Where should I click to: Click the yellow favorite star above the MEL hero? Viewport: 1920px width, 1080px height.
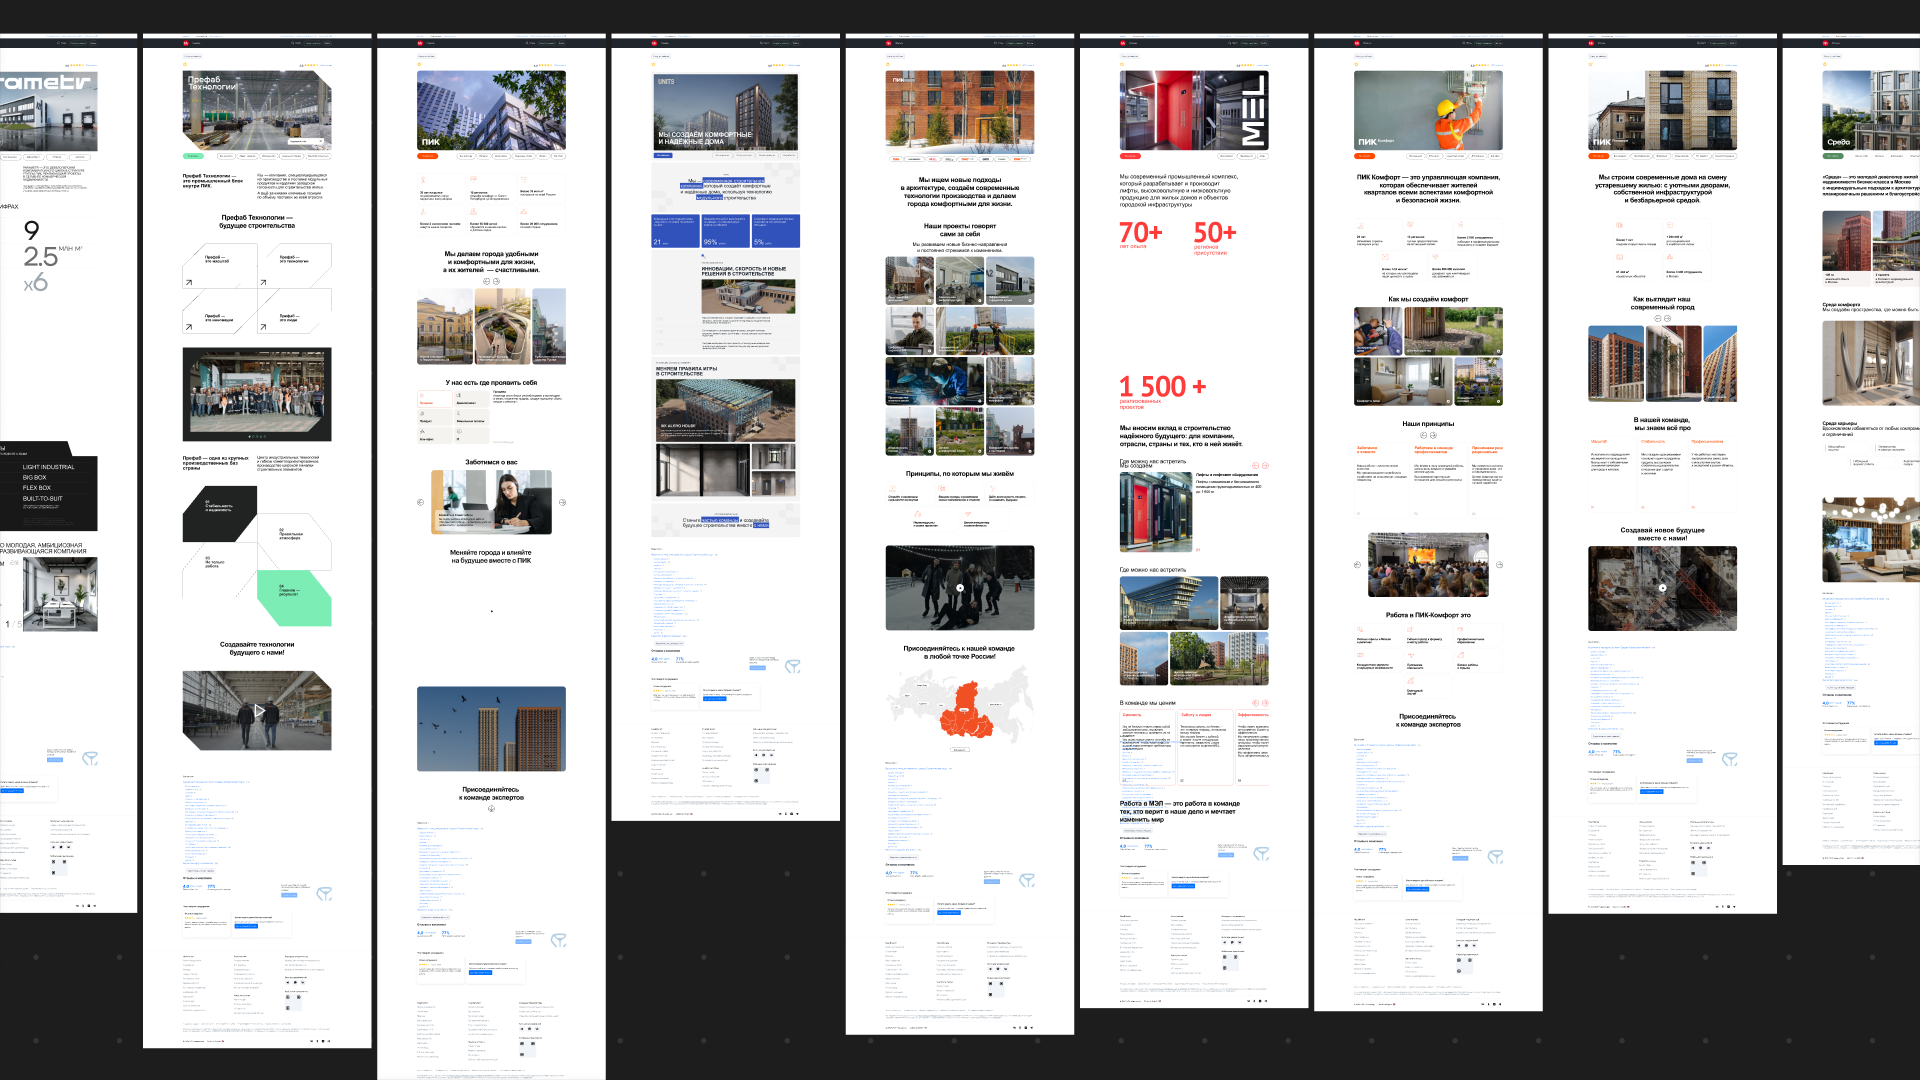pyautogui.click(x=1122, y=65)
